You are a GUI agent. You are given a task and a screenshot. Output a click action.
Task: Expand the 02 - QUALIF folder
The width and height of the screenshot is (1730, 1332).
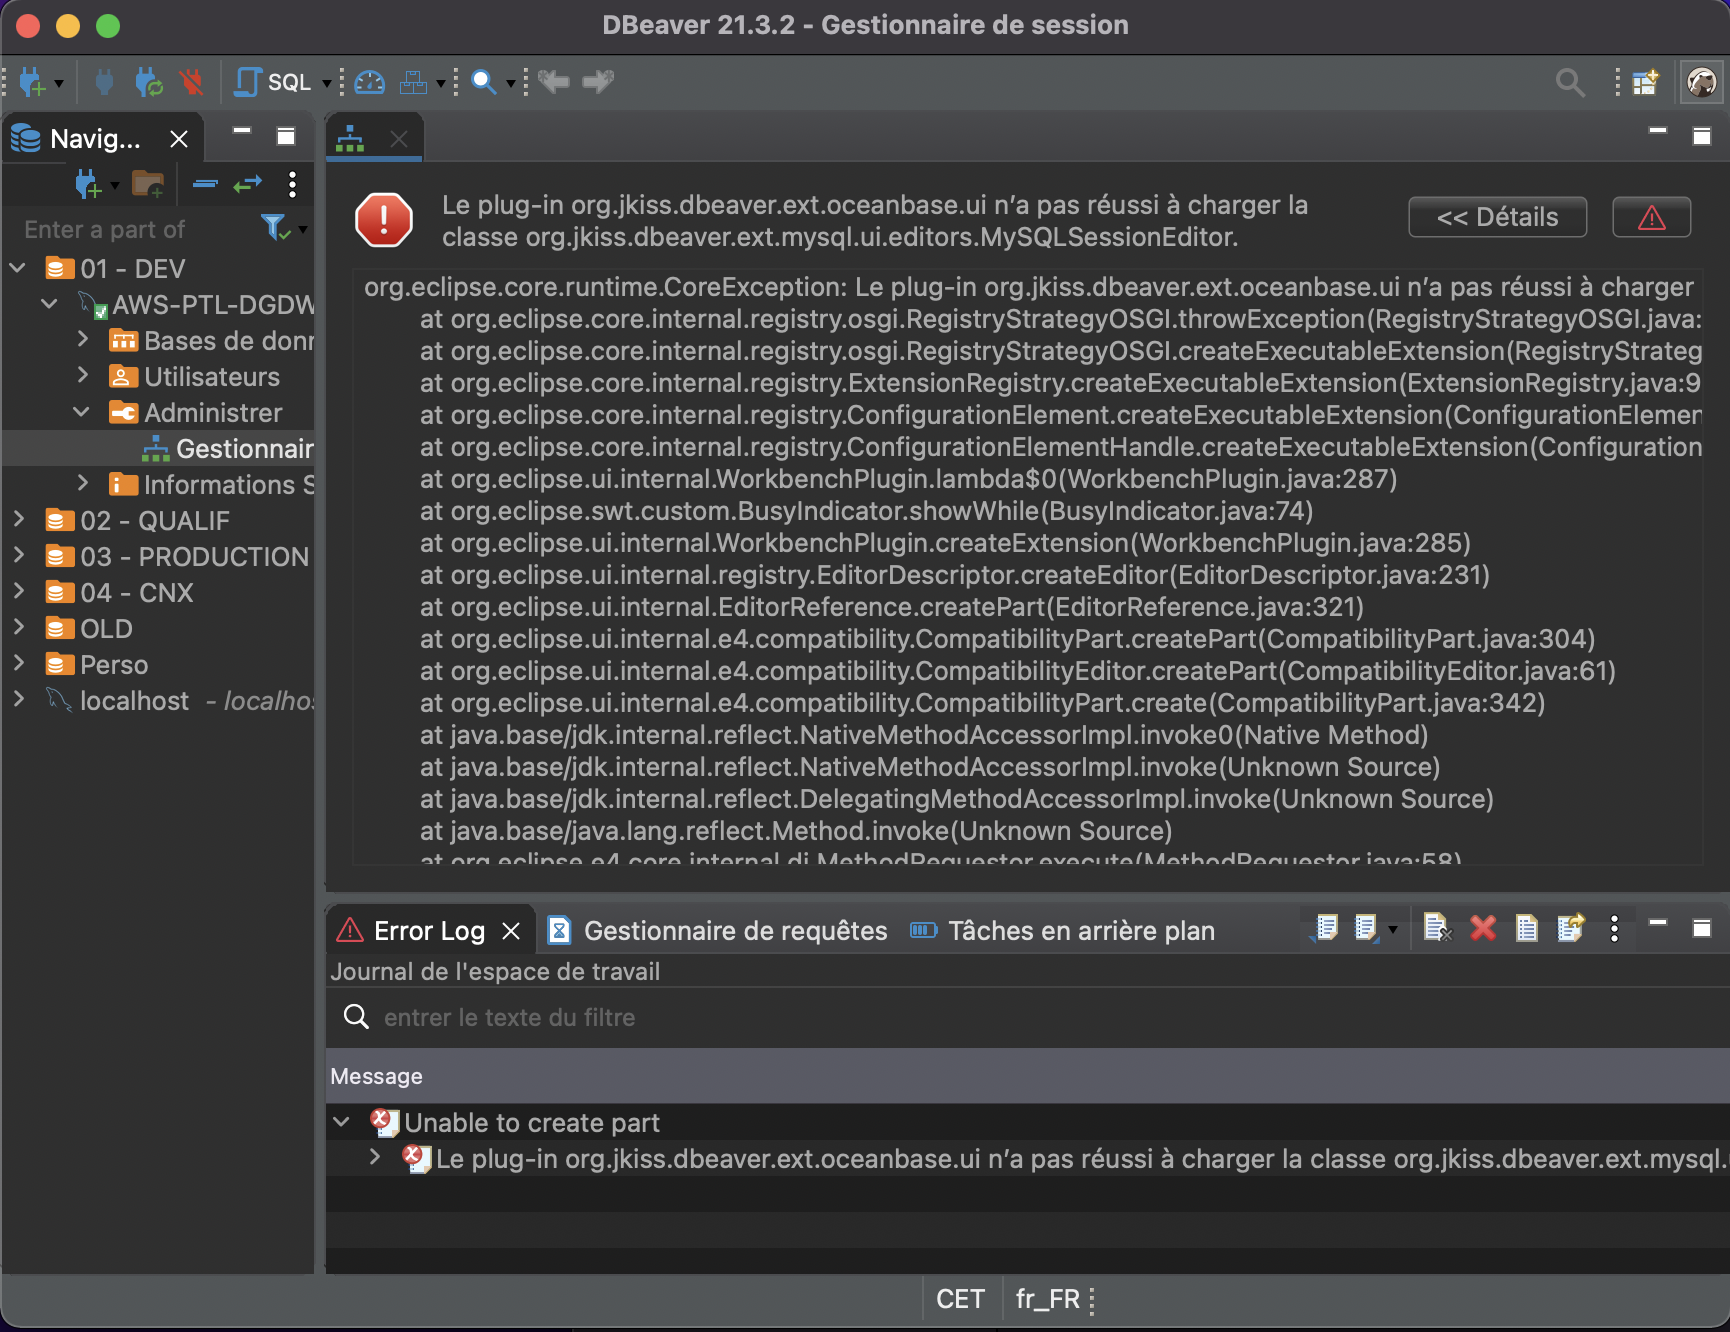[17, 520]
